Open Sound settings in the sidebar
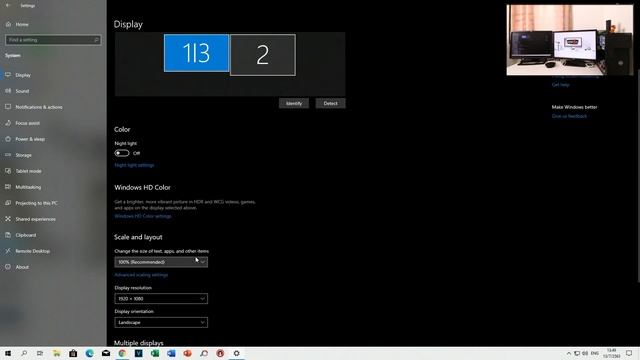 22,91
